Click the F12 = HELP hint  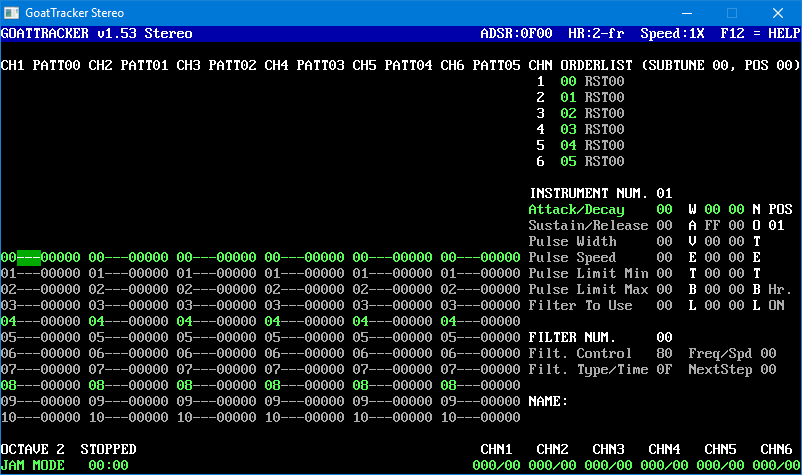[x=760, y=34]
